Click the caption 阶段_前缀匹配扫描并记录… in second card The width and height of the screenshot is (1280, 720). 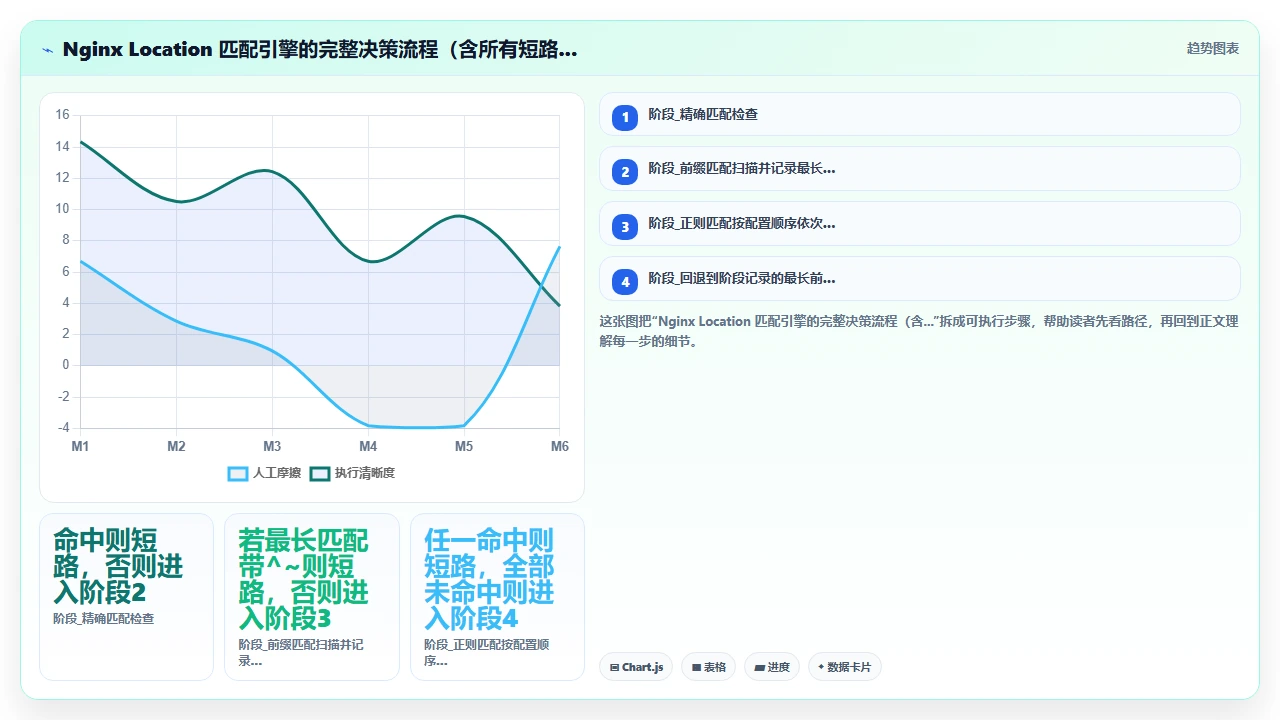tap(301, 653)
